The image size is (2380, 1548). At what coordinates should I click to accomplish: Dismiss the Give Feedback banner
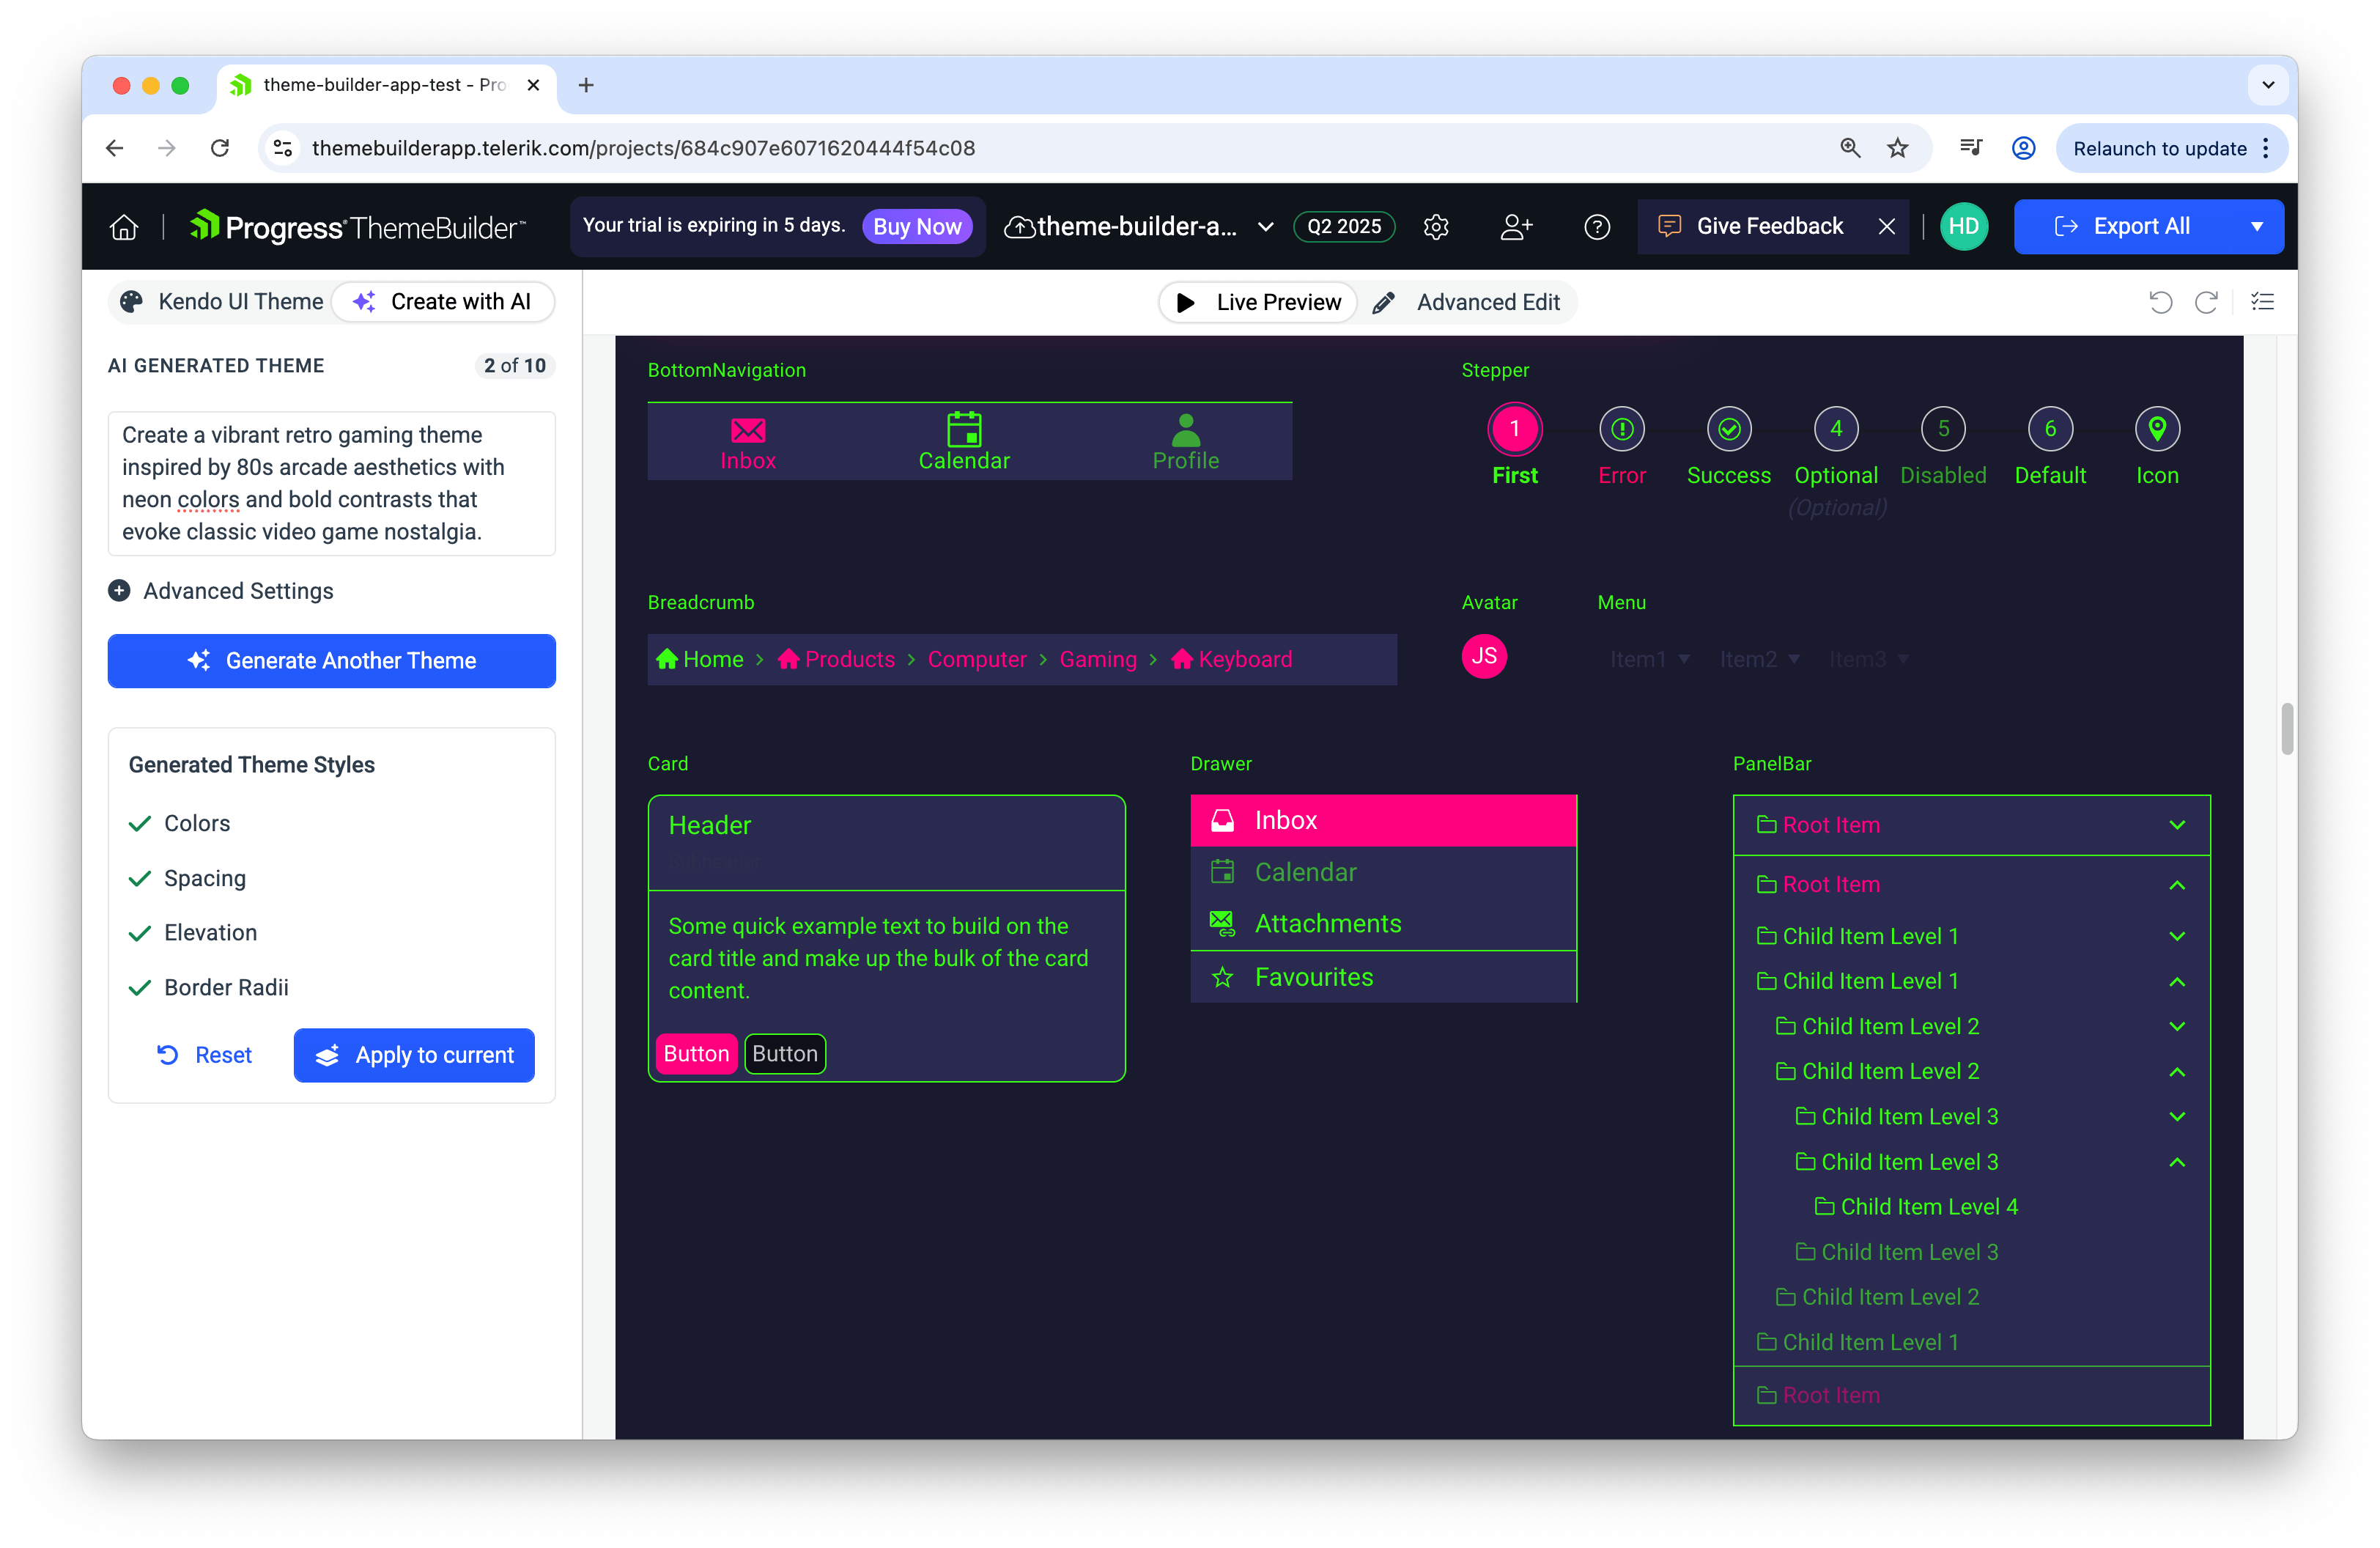pyautogui.click(x=1886, y=227)
